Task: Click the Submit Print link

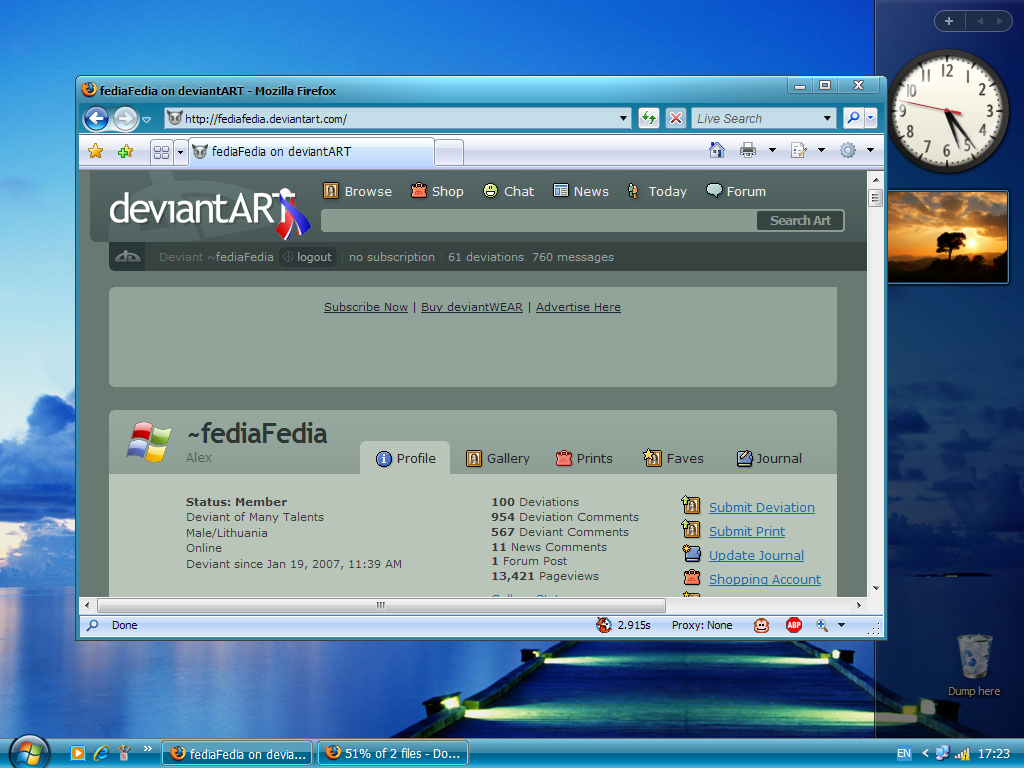Action: (x=747, y=532)
